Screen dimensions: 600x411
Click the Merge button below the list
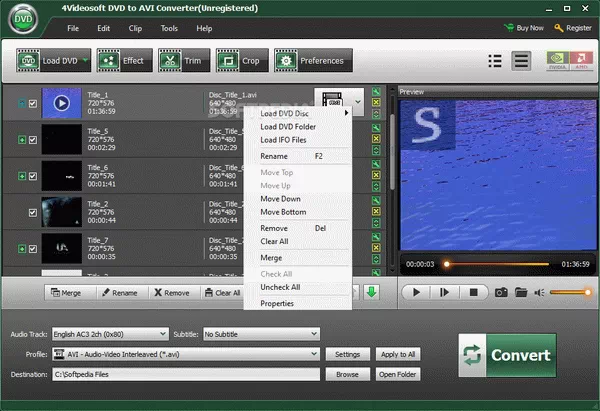66,293
